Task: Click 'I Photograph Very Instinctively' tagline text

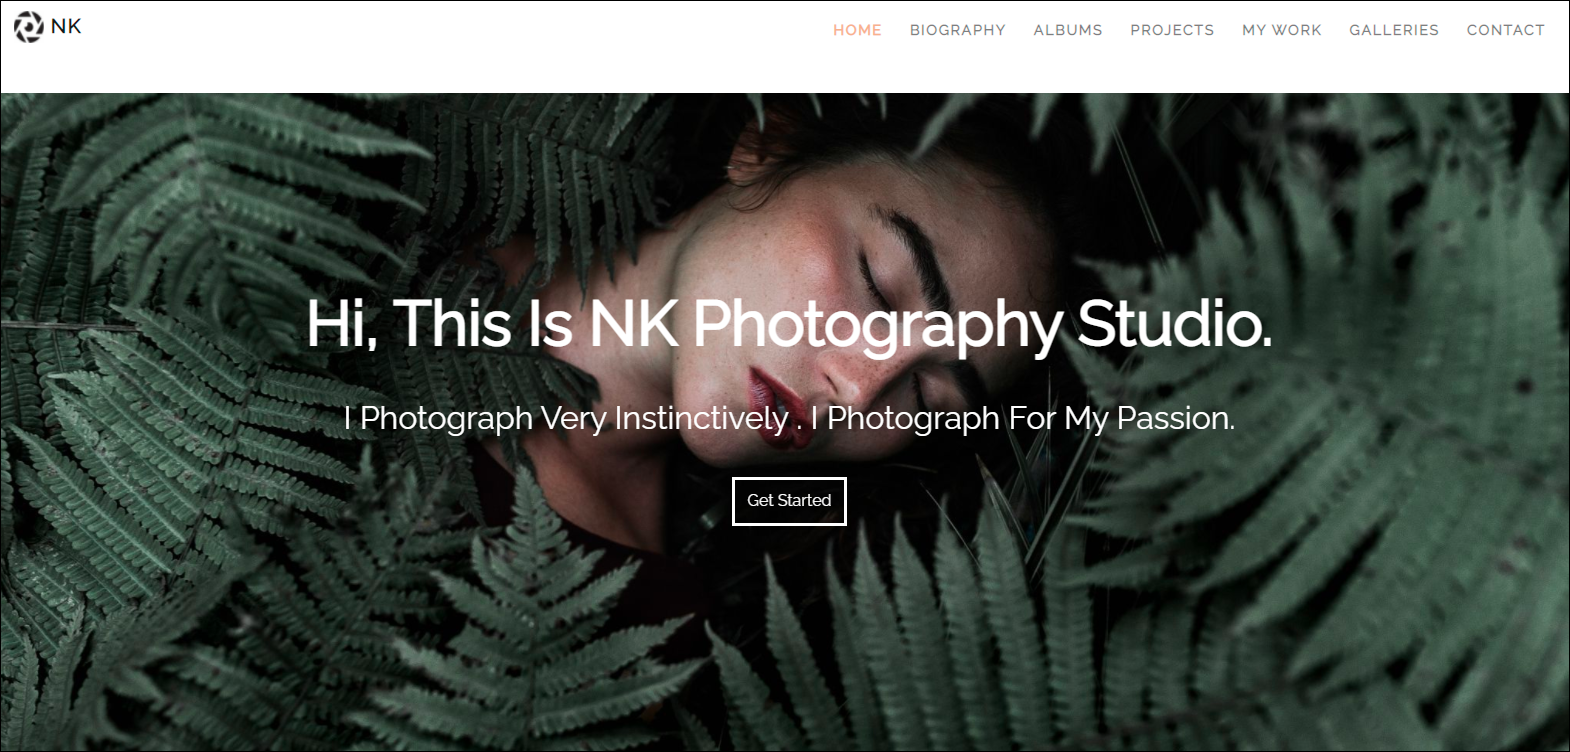Action: (565, 418)
